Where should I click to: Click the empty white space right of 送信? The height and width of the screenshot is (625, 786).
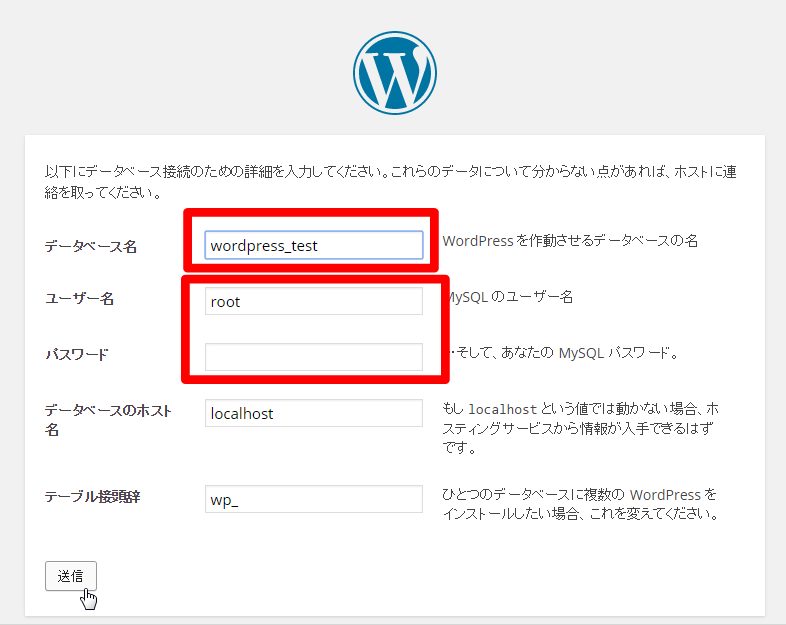[400, 577]
